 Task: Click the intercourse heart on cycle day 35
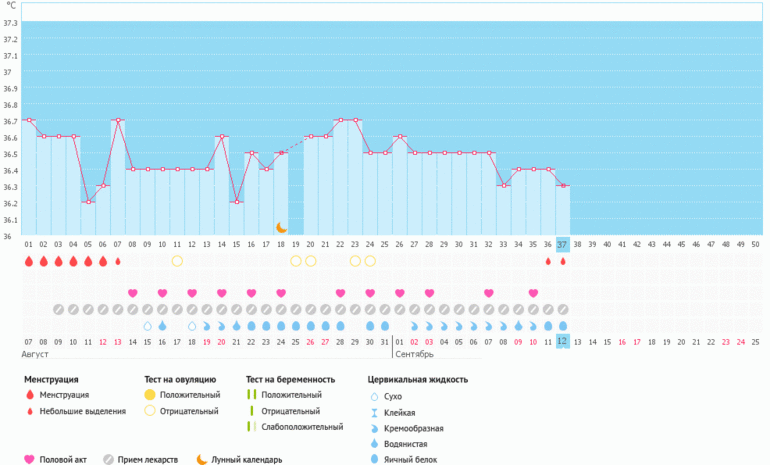(533, 293)
